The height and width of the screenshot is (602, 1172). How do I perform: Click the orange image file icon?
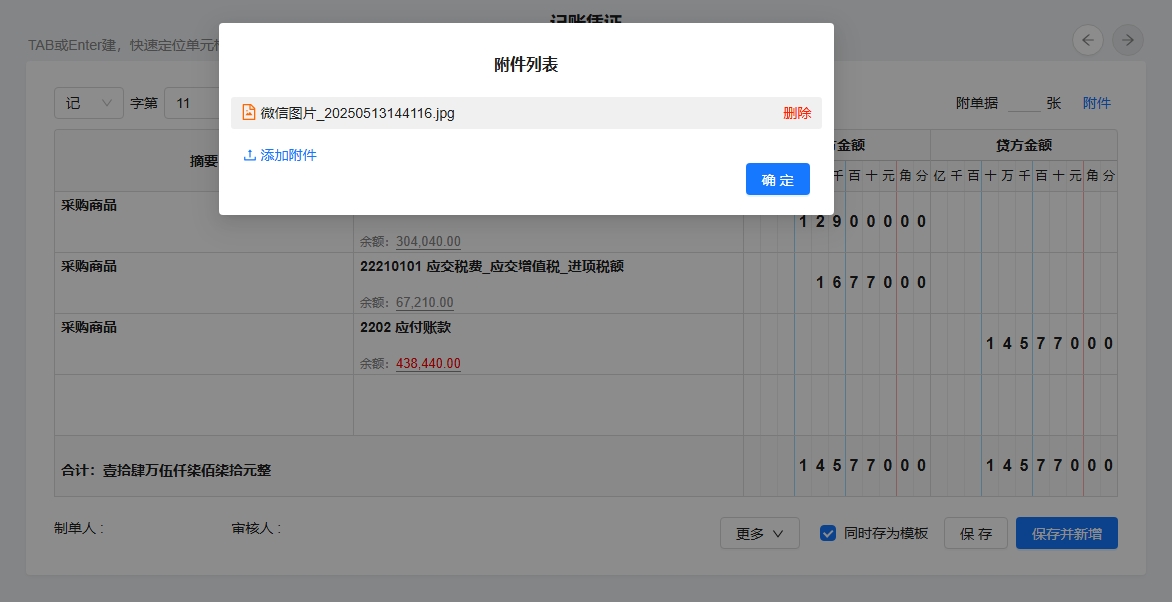click(249, 113)
